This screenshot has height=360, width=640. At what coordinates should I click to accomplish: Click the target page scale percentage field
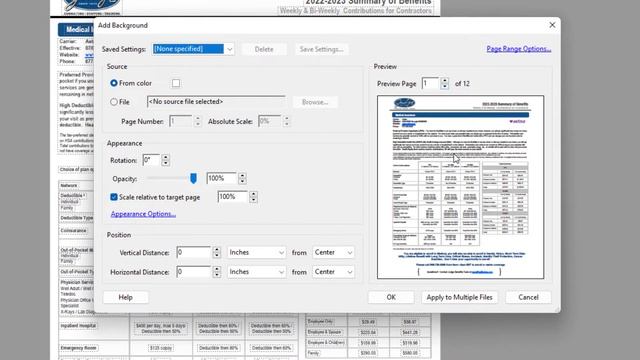click(x=233, y=197)
